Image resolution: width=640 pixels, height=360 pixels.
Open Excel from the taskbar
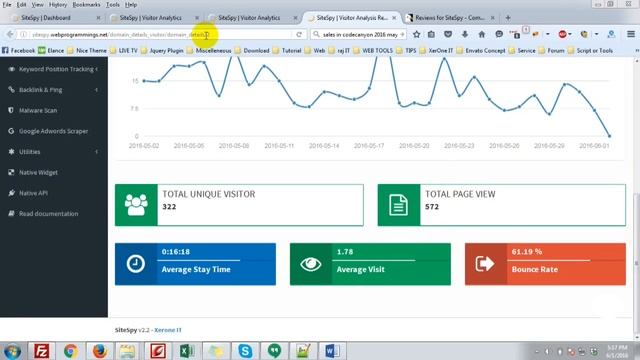[x=187, y=351]
